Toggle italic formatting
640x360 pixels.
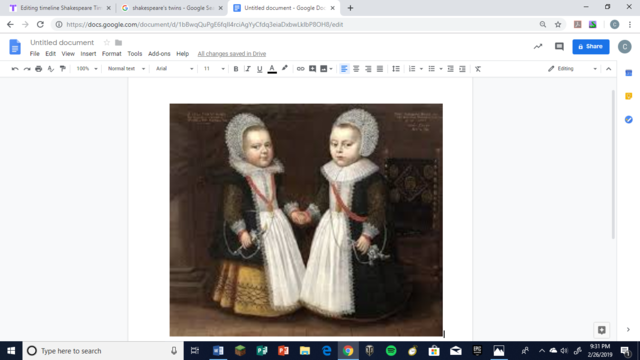pos(247,69)
